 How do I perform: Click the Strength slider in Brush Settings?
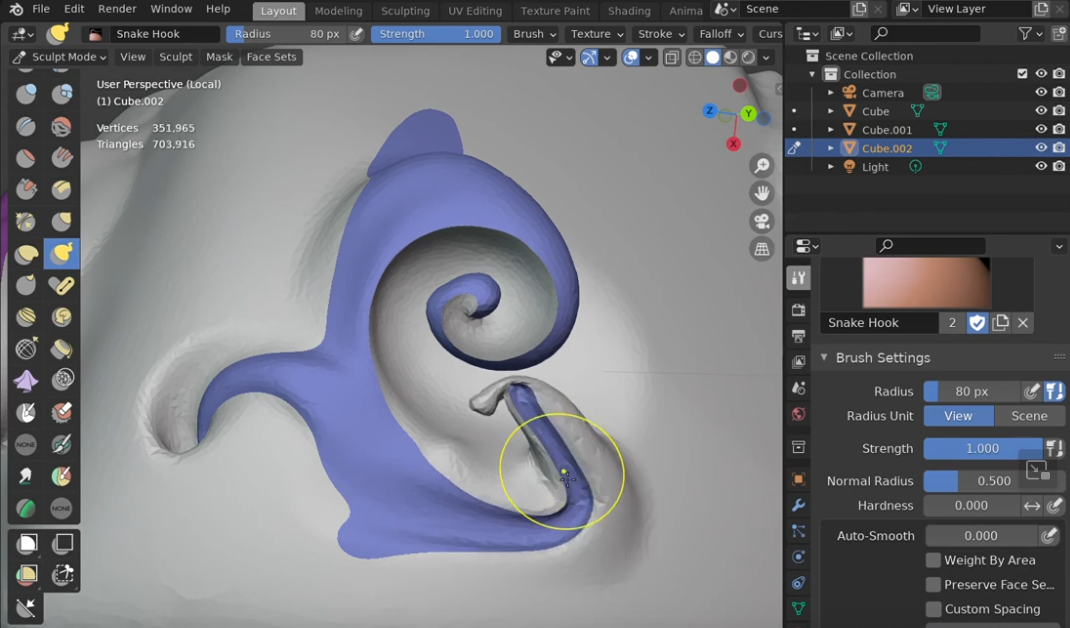point(983,448)
